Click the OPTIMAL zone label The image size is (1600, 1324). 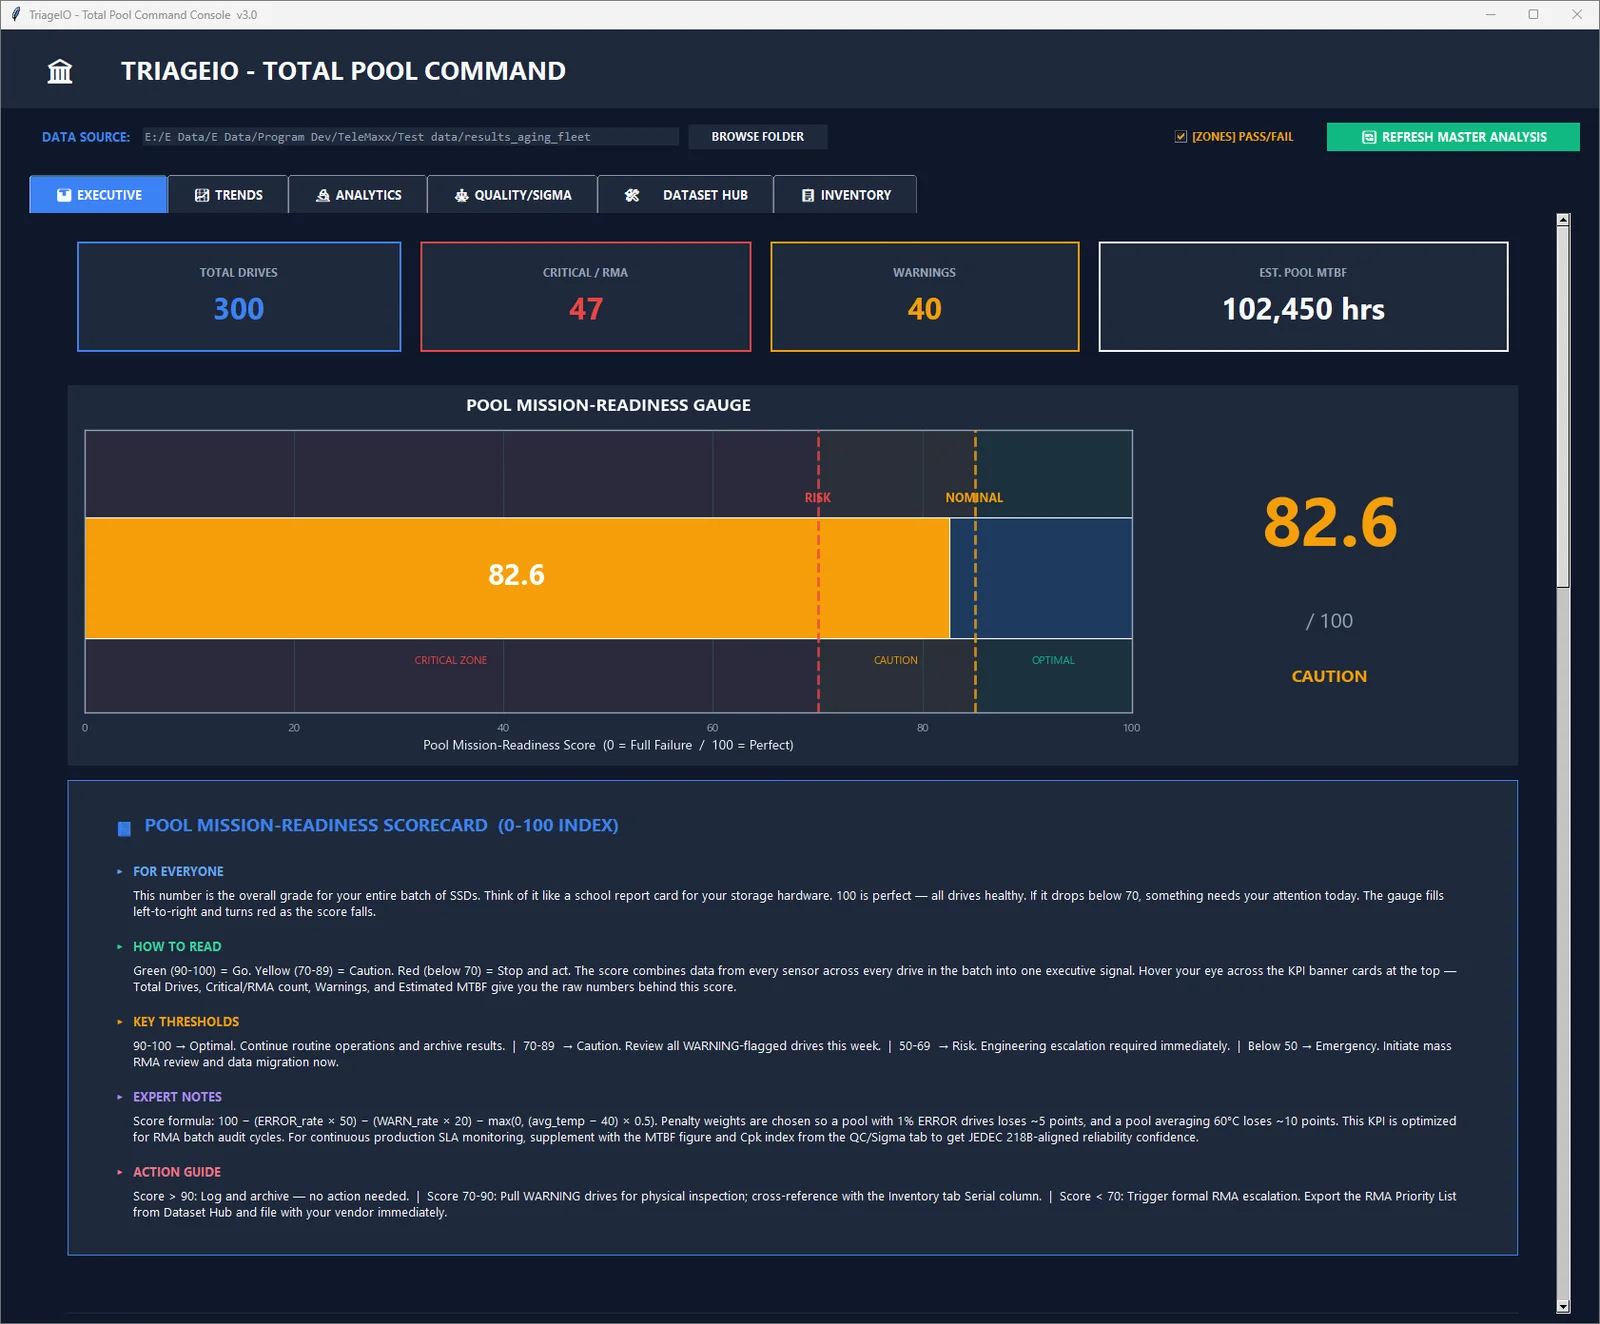(1053, 660)
